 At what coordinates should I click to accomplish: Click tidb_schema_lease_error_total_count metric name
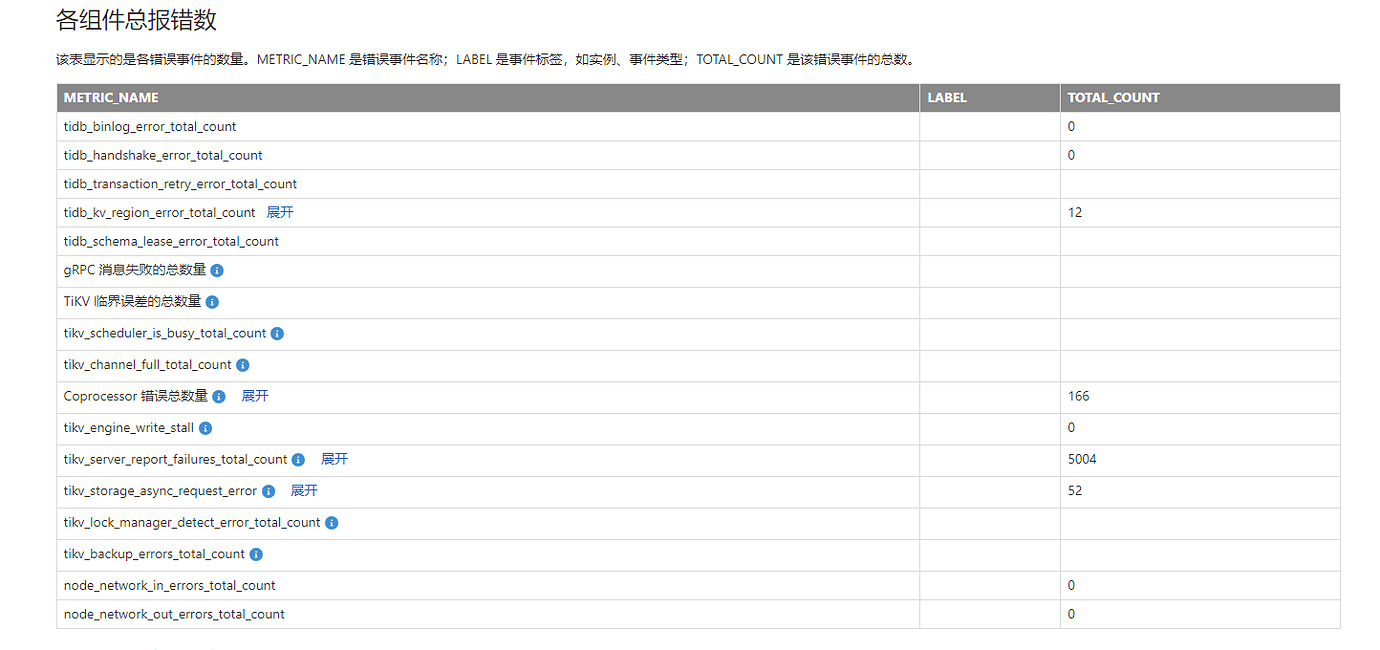[171, 241]
